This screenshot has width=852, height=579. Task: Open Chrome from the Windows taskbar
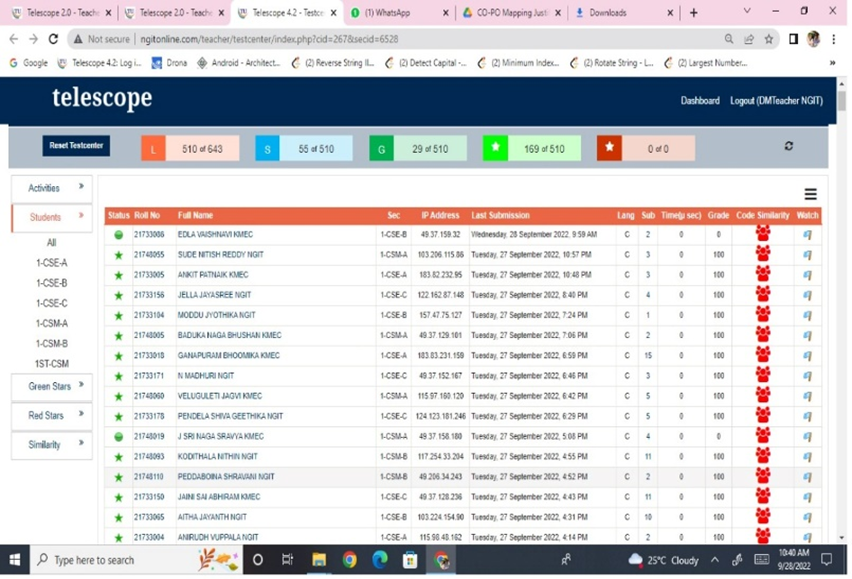(x=349, y=560)
